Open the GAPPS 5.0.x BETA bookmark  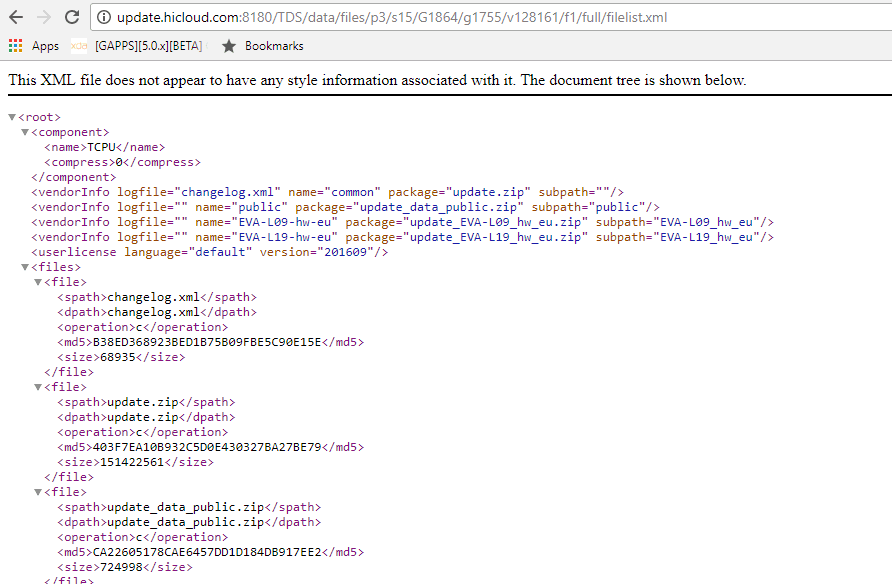[149, 46]
